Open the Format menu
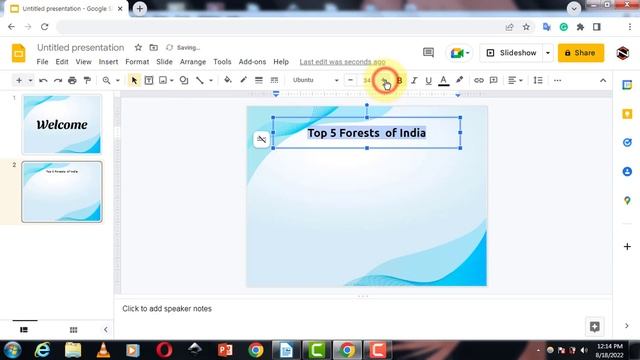This screenshot has width=640, height=360. (x=137, y=62)
